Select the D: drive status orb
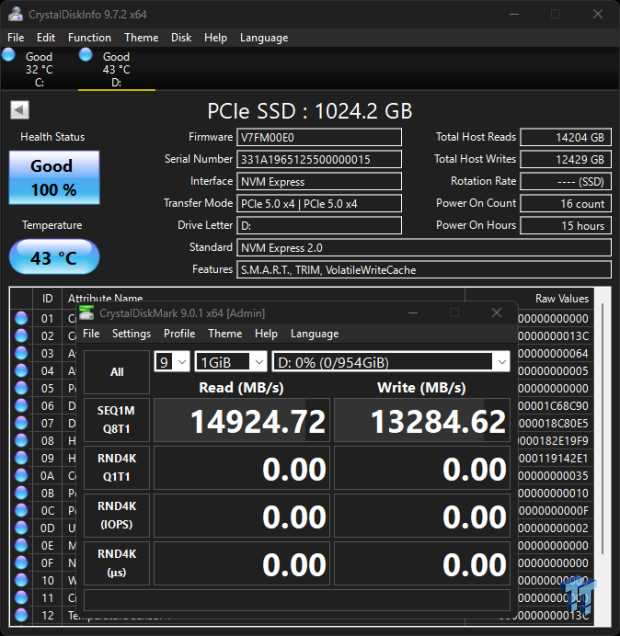Image resolution: width=620 pixels, height=636 pixels. pos(86,55)
